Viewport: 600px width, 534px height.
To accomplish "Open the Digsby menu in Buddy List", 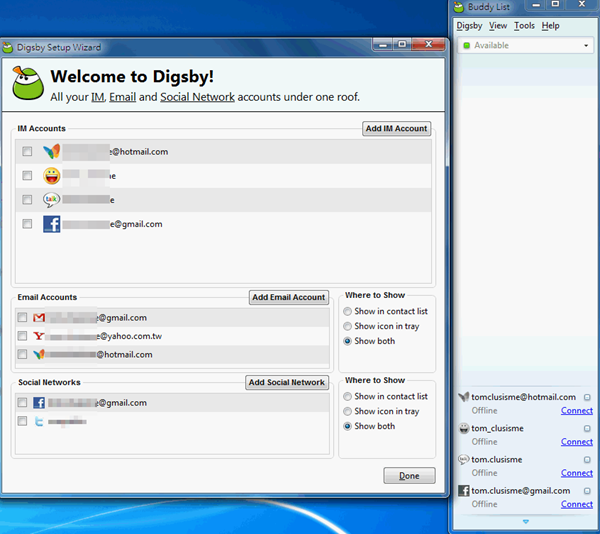I will [x=468, y=26].
